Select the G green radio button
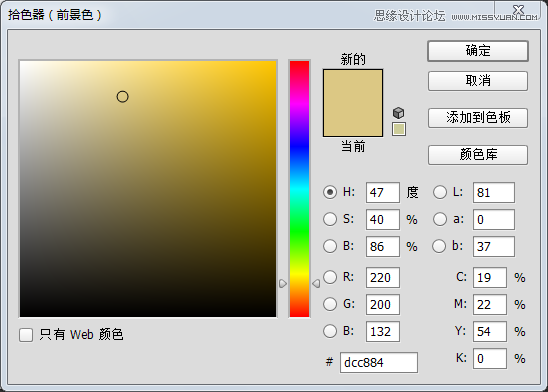This screenshot has width=548, height=392. pos(330,304)
